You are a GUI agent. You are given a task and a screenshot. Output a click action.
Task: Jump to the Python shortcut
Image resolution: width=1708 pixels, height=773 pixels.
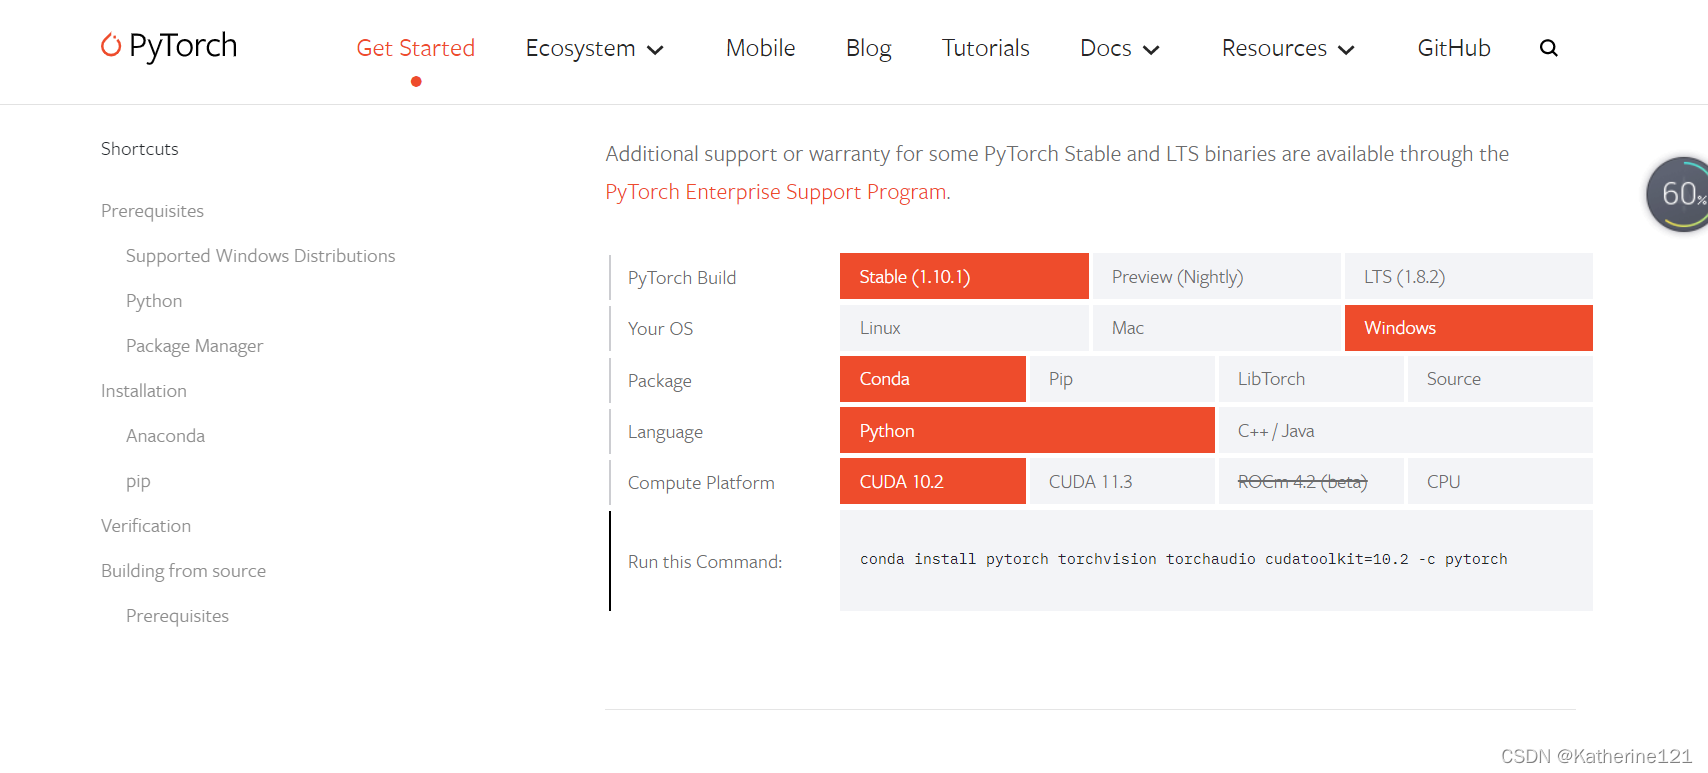coord(154,301)
